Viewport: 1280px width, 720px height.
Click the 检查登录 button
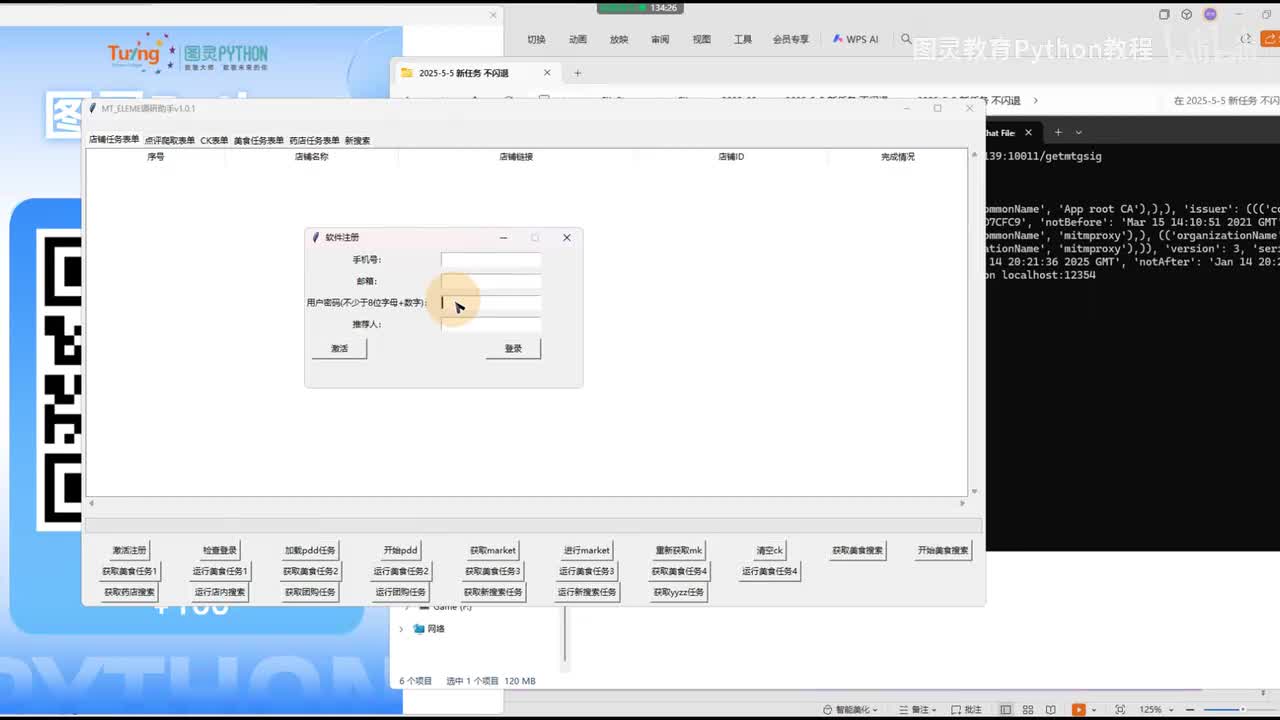pyautogui.click(x=220, y=550)
